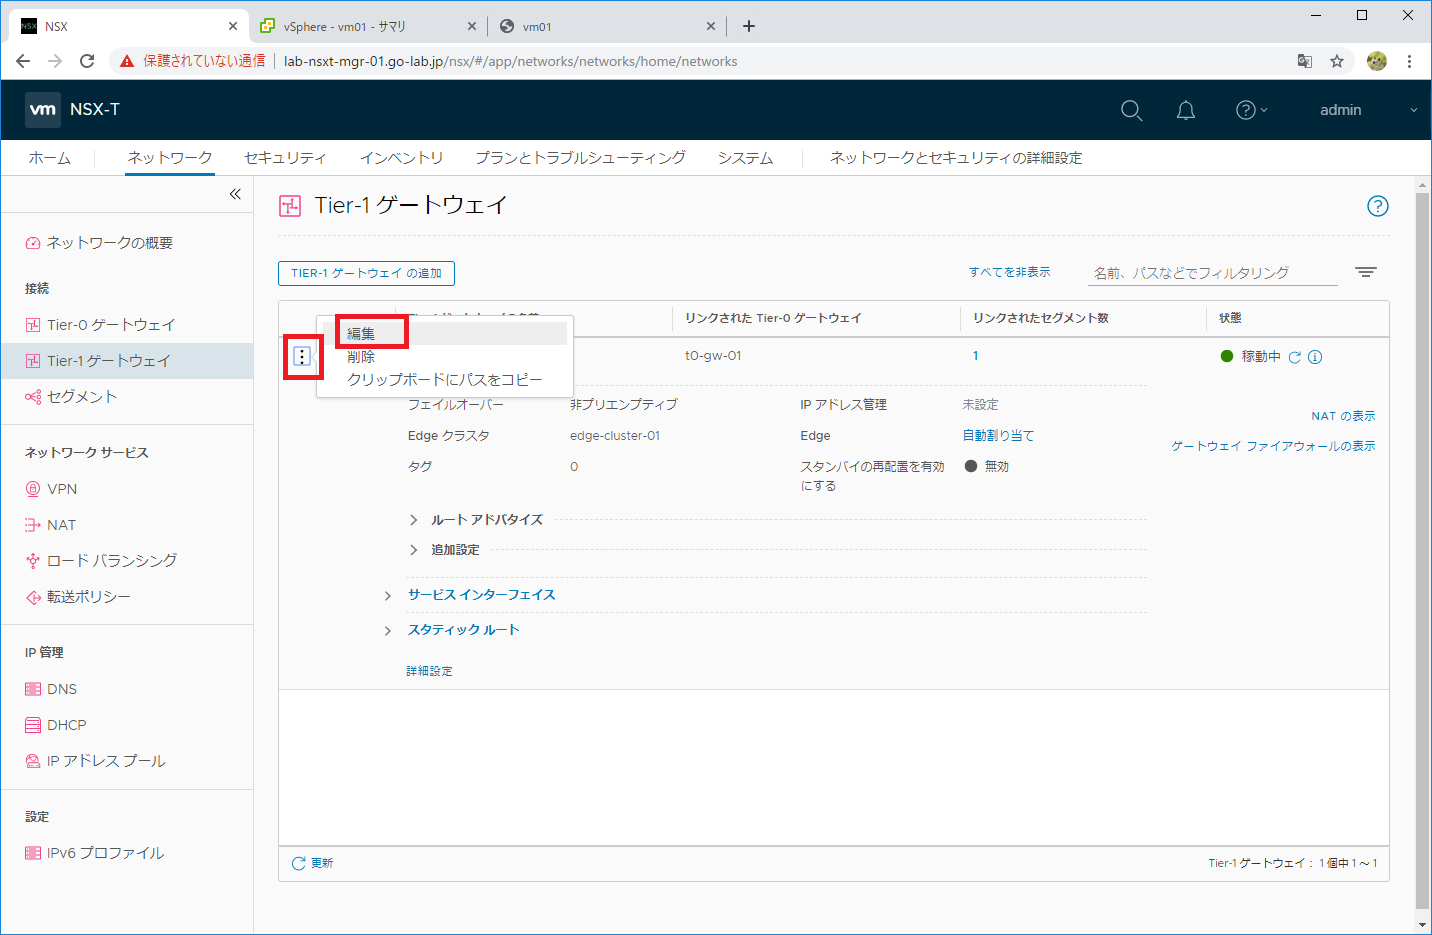The image size is (1432, 935).
Task: Open the three-dot actions menu for gateway
Action: coord(302,356)
